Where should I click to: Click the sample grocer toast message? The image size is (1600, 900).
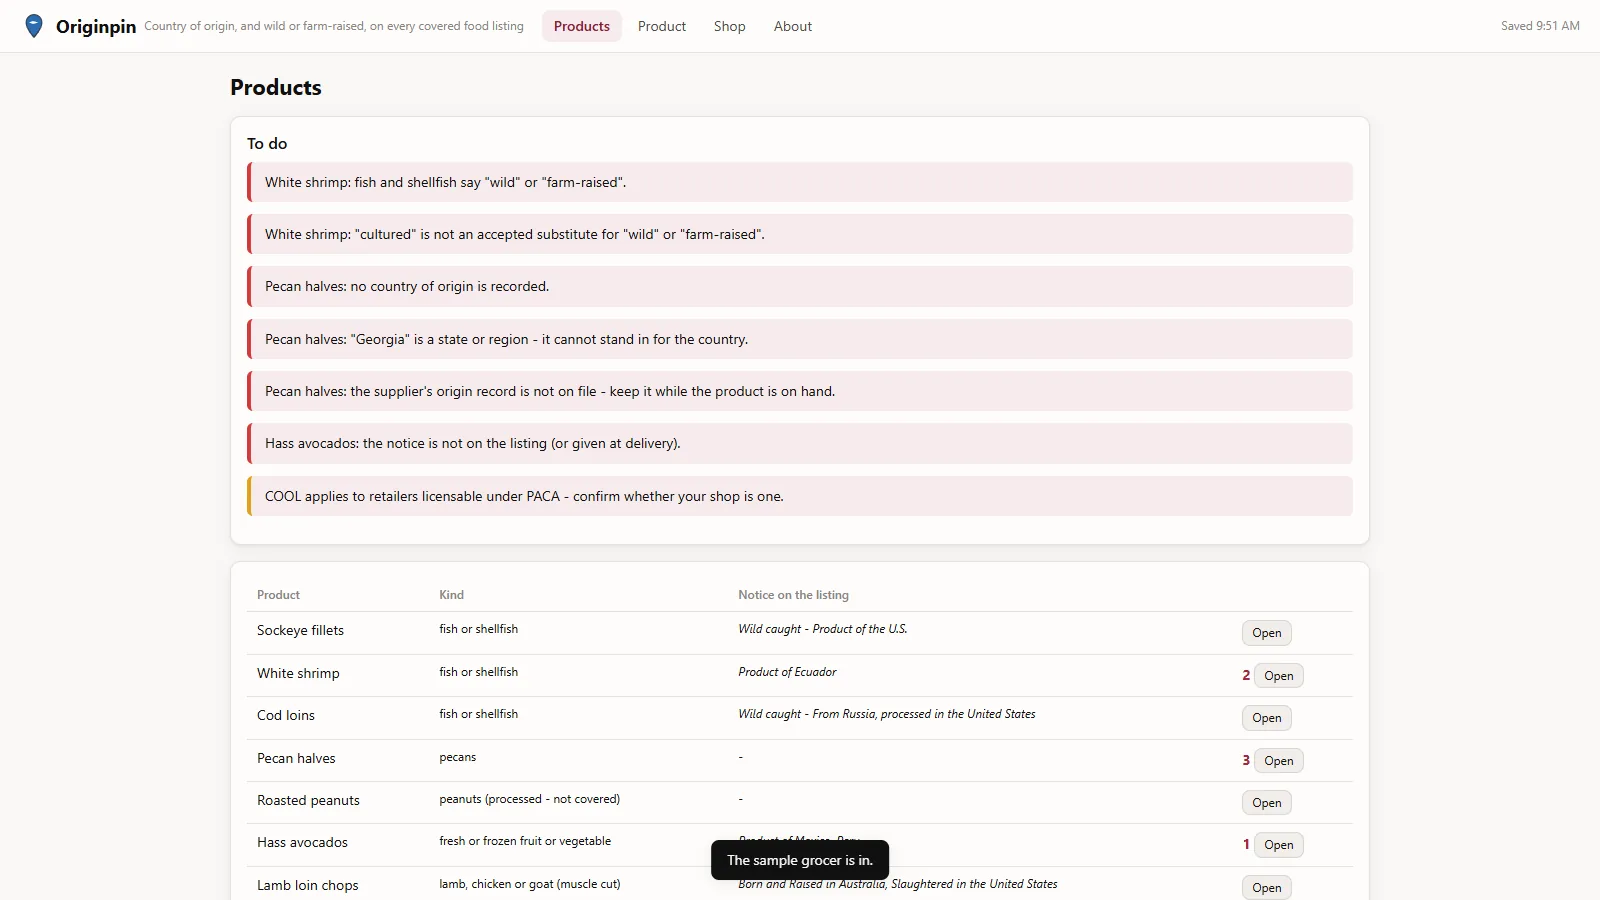point(800,860)
